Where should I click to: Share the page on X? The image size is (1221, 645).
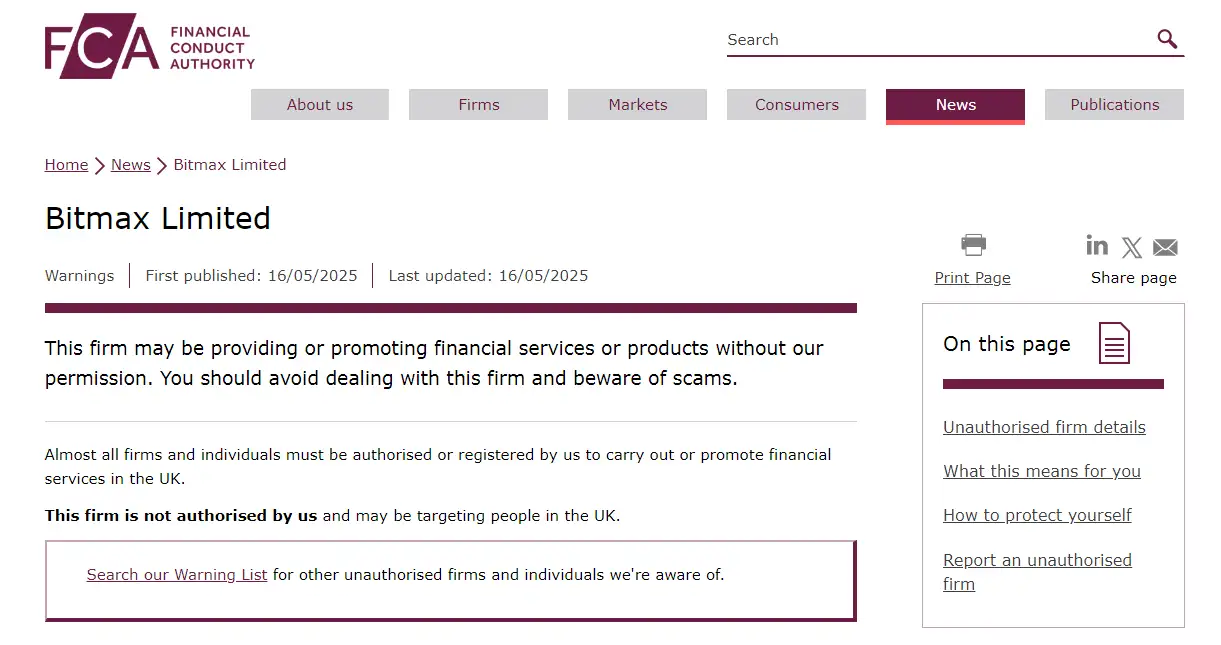[x=1132, y=247]
